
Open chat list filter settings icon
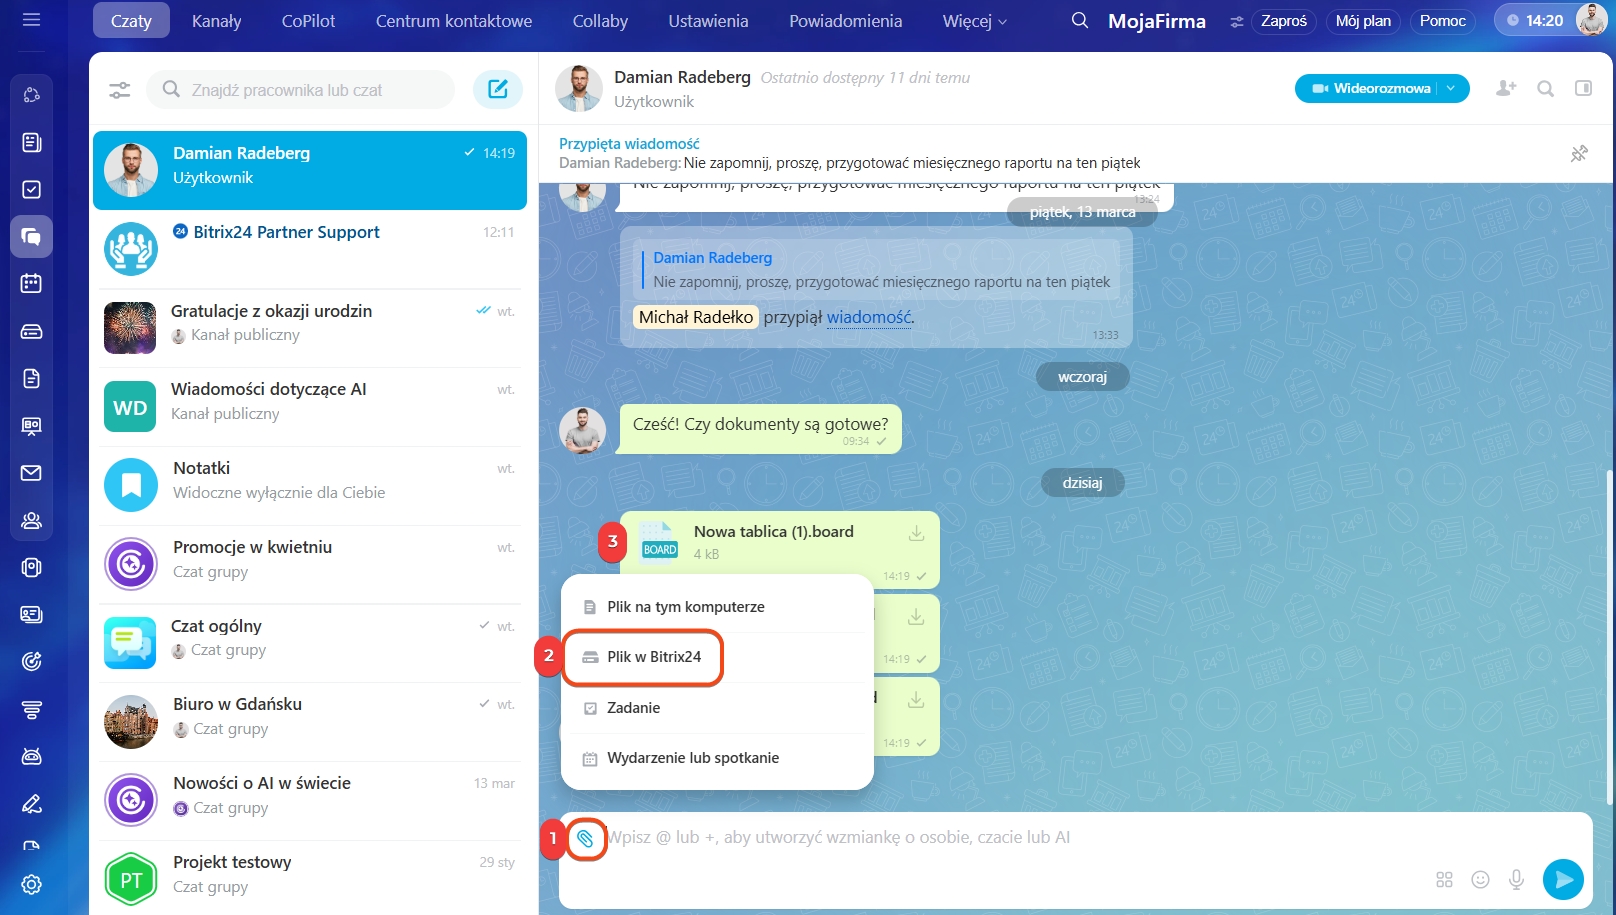(x=120, y=90)
